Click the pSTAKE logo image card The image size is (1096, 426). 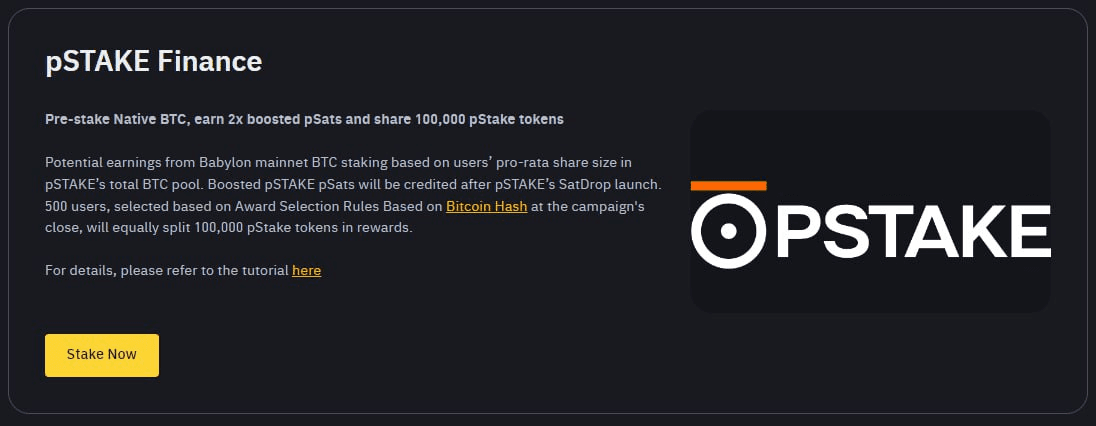coord(870,211)
